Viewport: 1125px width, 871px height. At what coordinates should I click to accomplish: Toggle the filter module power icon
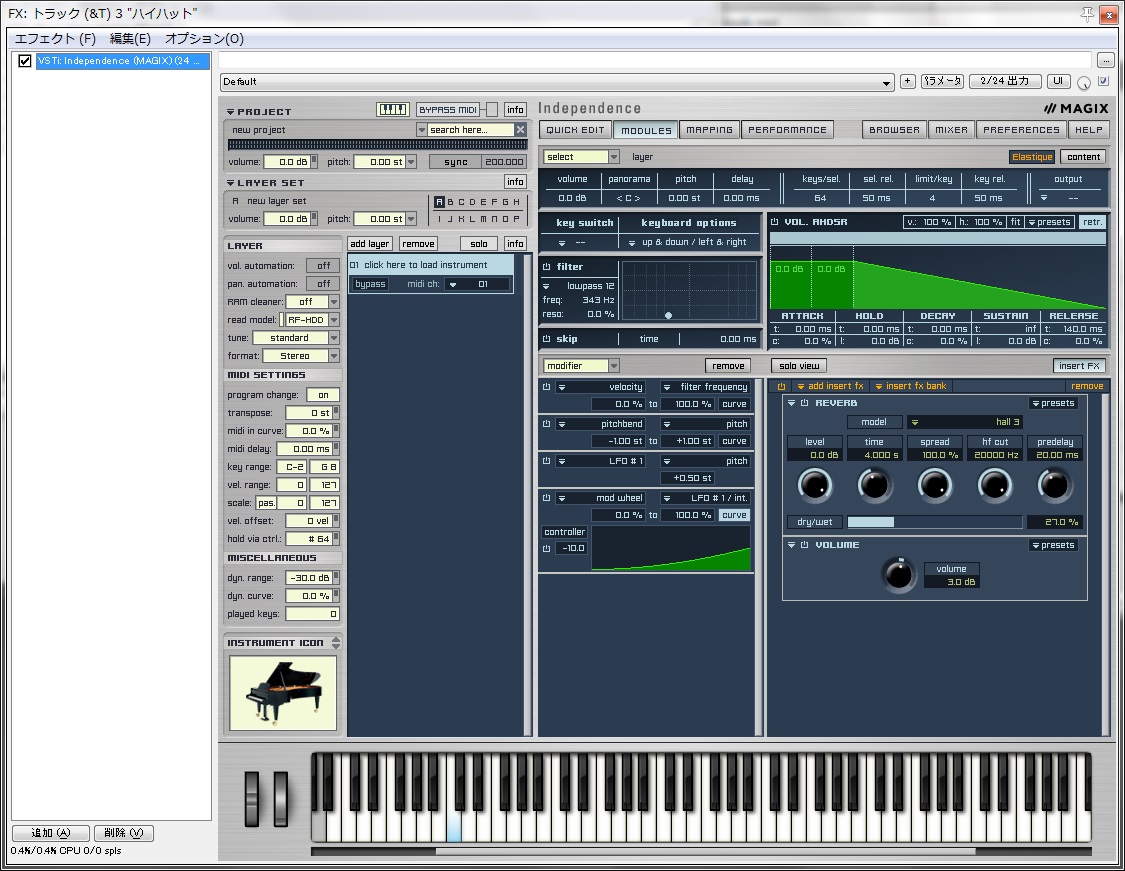(x=547, y=267)
